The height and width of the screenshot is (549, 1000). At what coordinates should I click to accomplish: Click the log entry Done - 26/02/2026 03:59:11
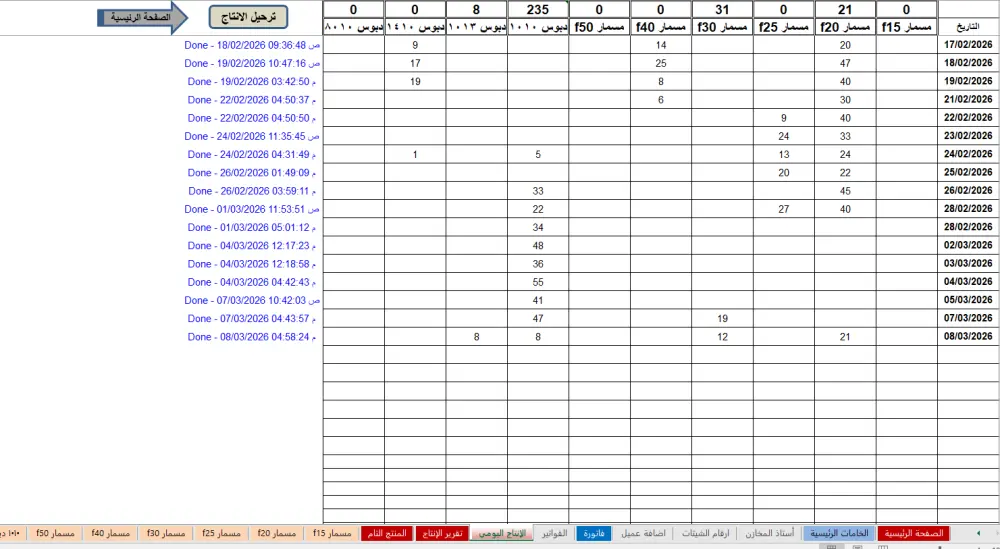point(252,191)
